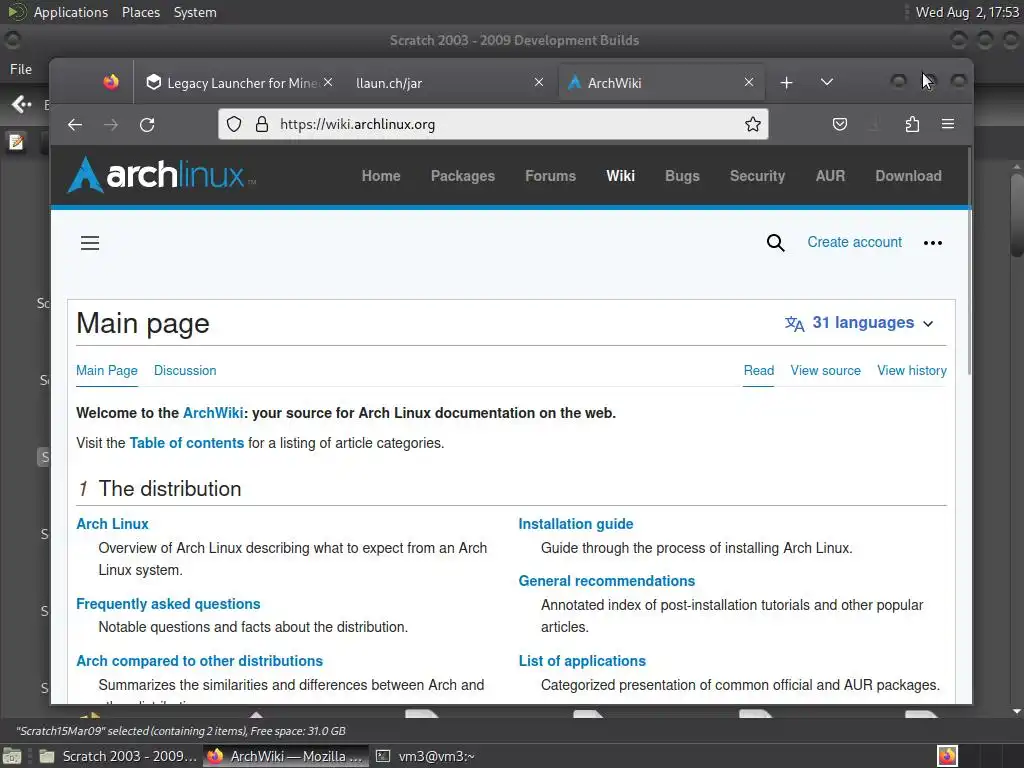Open General recommendations link
The height and width of the screenshot is (768, 1024).
pos(606,581)
